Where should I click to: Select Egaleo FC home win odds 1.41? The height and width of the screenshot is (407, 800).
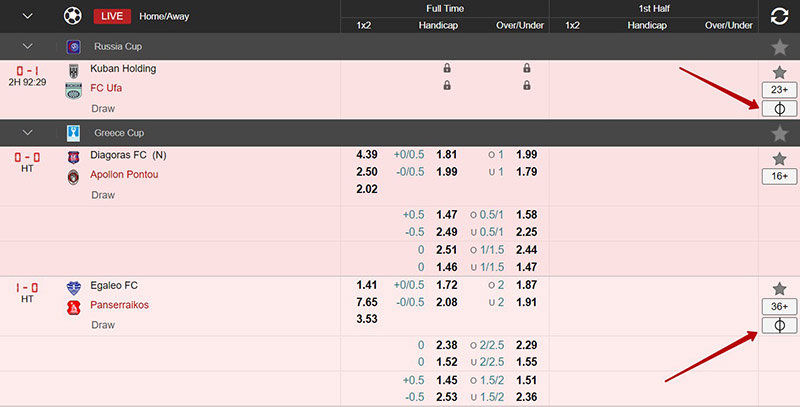[366, 286]
